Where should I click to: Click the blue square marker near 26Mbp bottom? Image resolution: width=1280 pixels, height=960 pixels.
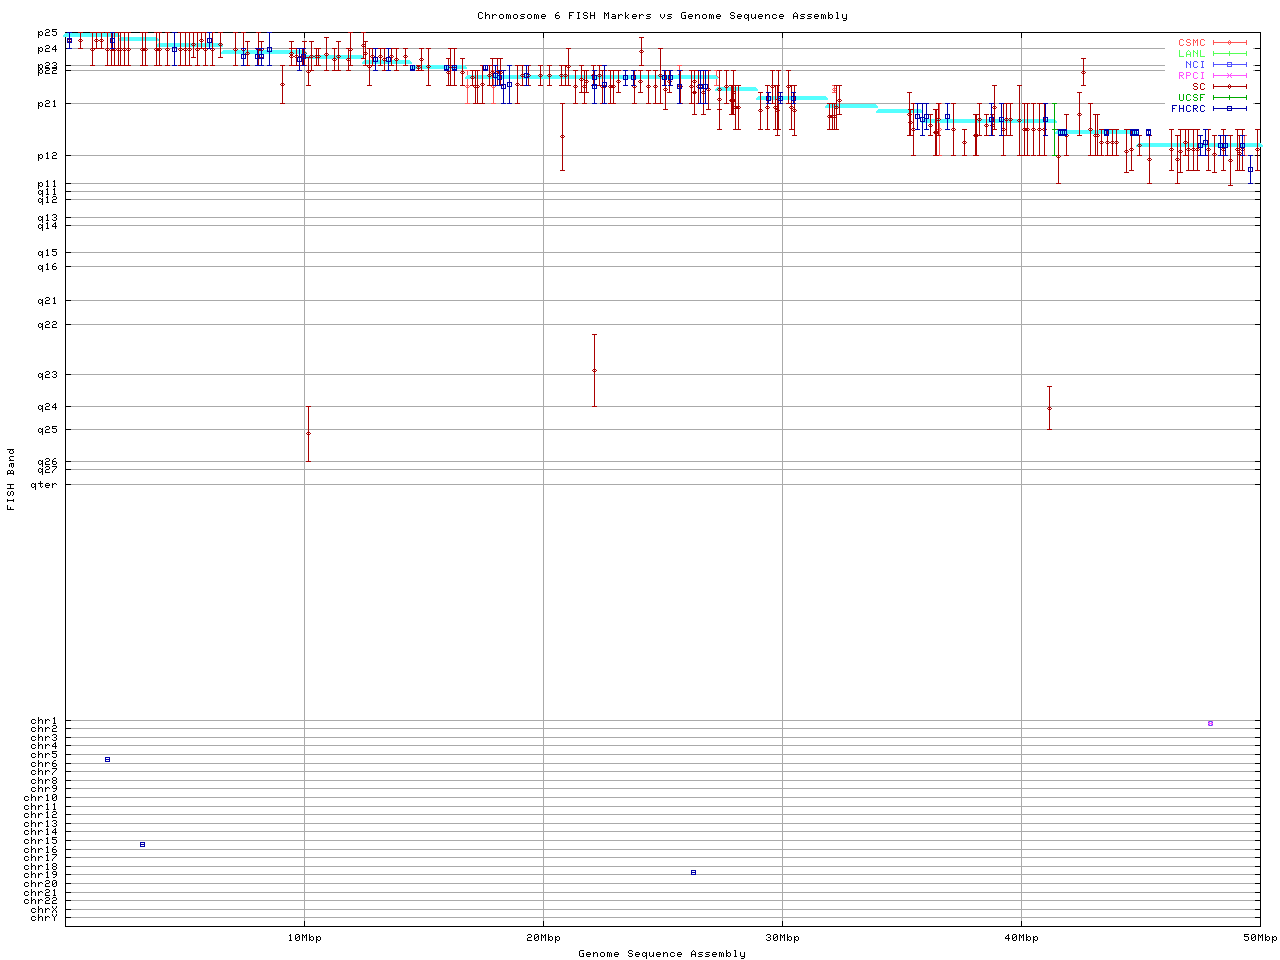coord(693,872)
